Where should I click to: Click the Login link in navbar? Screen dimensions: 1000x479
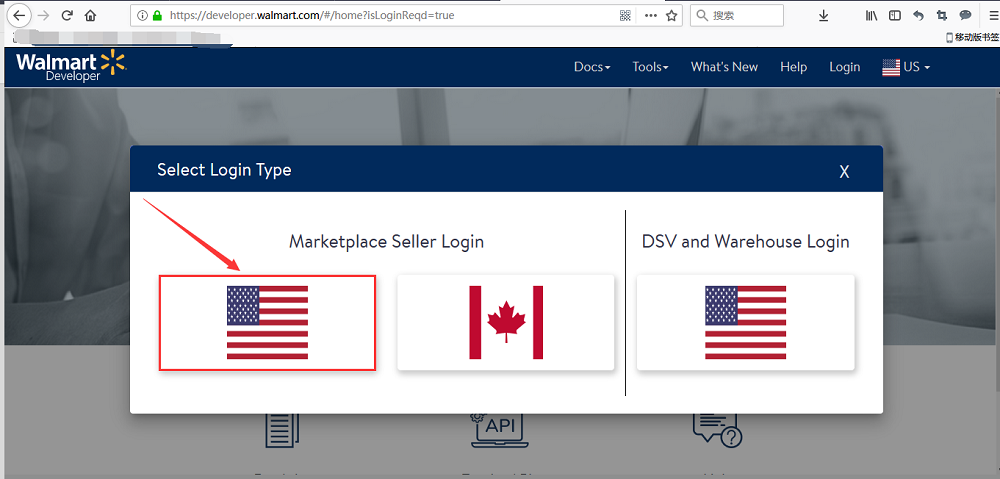844,67
